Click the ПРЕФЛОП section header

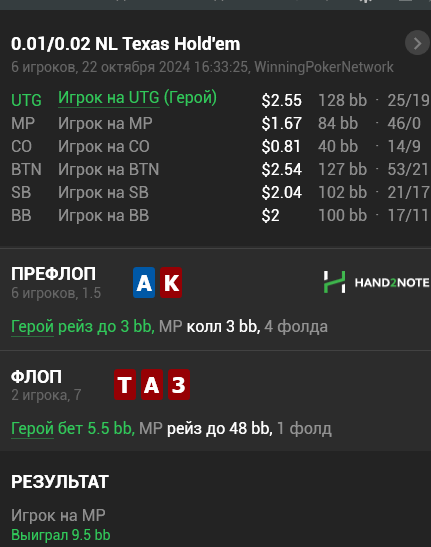coord(53,274)
